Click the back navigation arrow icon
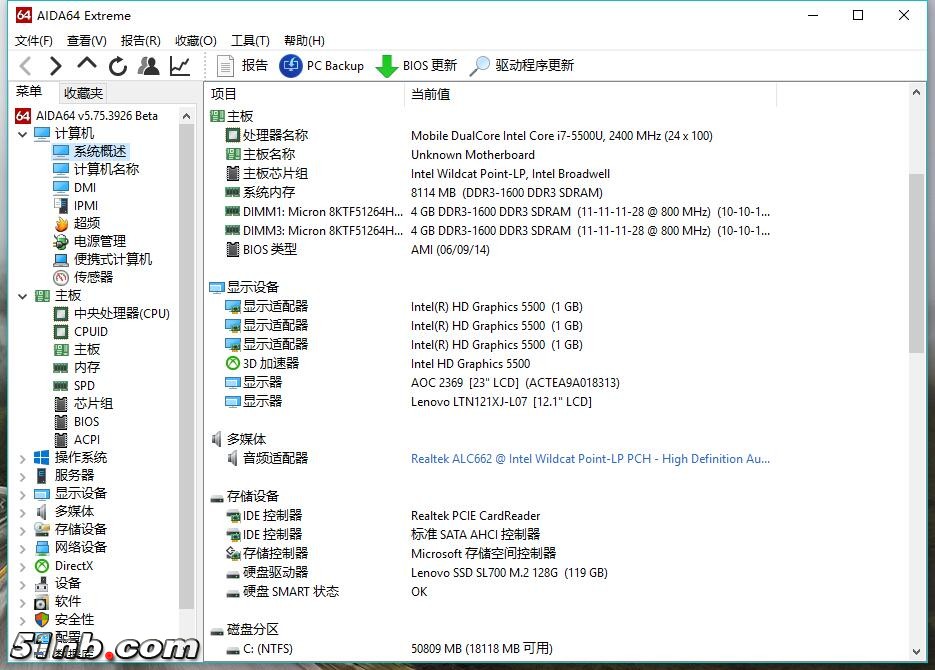This screenshot has height=670, width=935. pos(25,65)
